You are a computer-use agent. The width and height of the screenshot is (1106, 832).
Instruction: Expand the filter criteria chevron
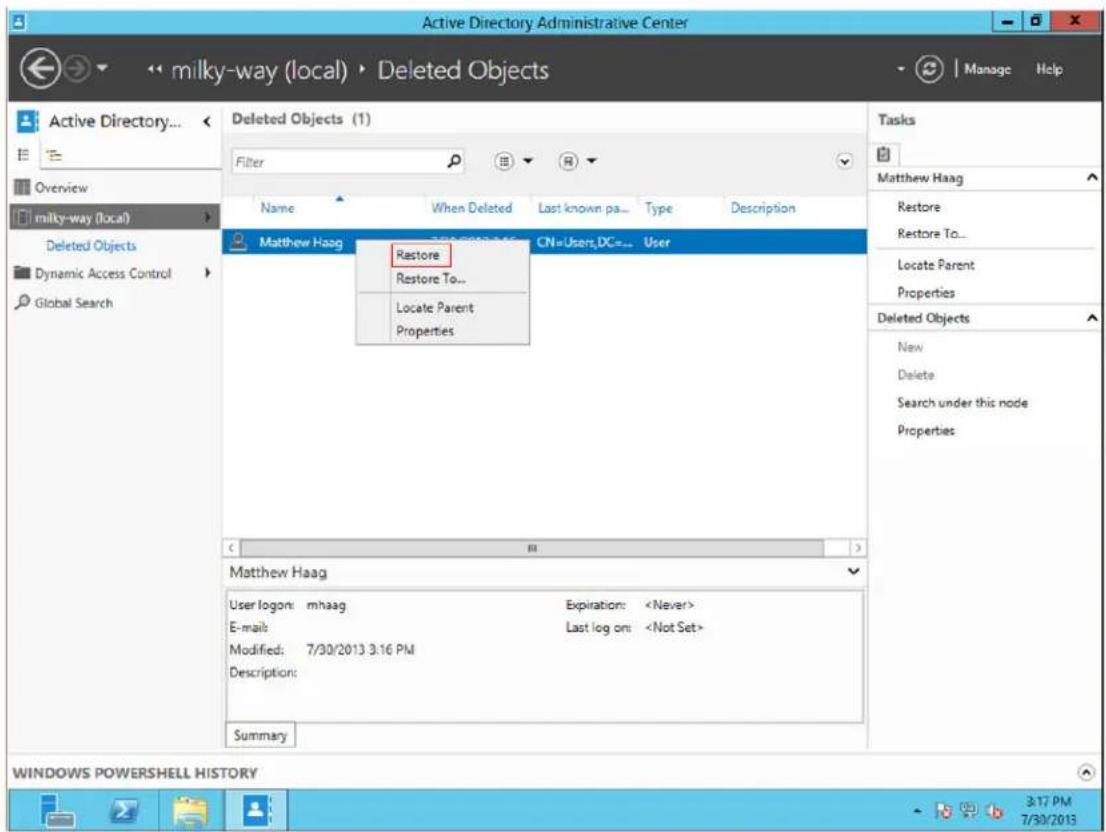844,161
